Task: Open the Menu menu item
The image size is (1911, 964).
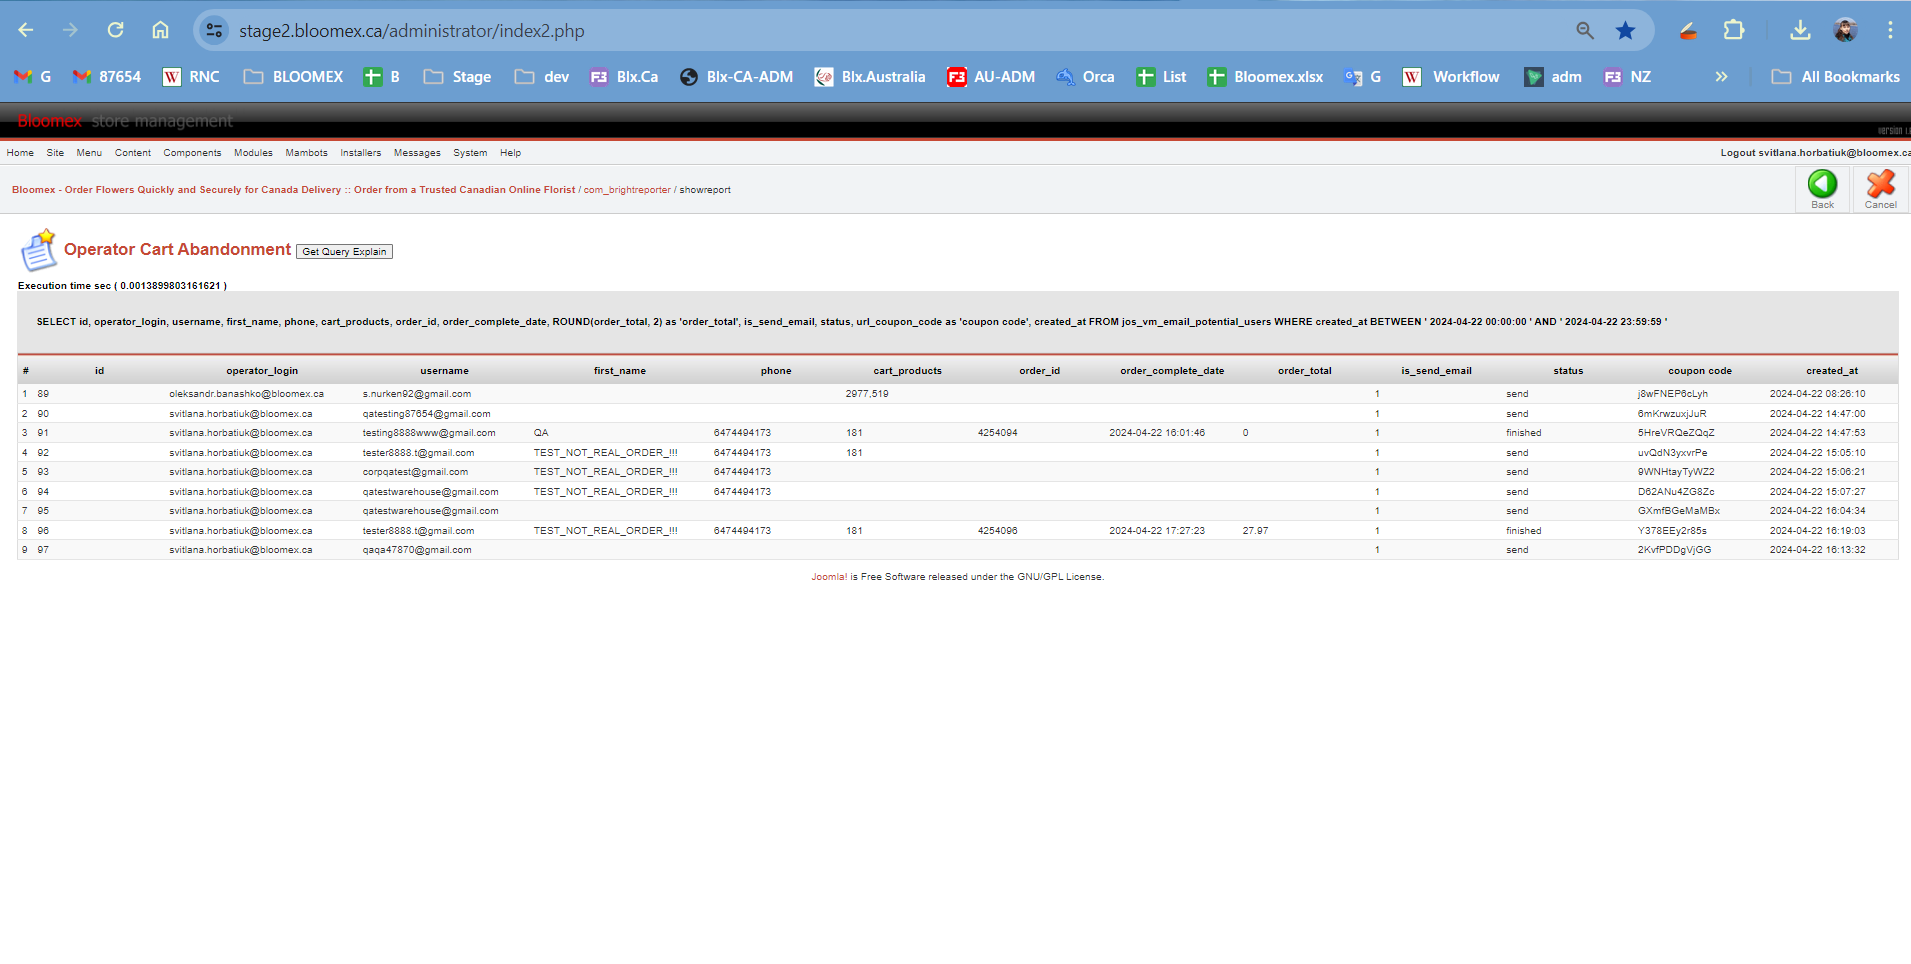Action: click(89, 153)
